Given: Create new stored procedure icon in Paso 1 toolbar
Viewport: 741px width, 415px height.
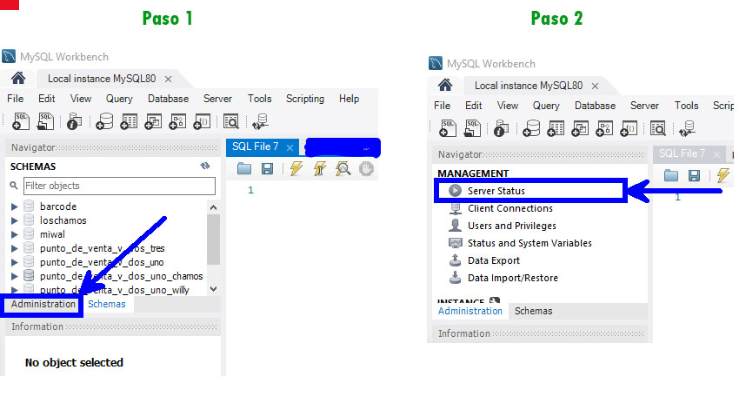Looking at the screenshot, I should pyautogui.click(x=178, y=121).
